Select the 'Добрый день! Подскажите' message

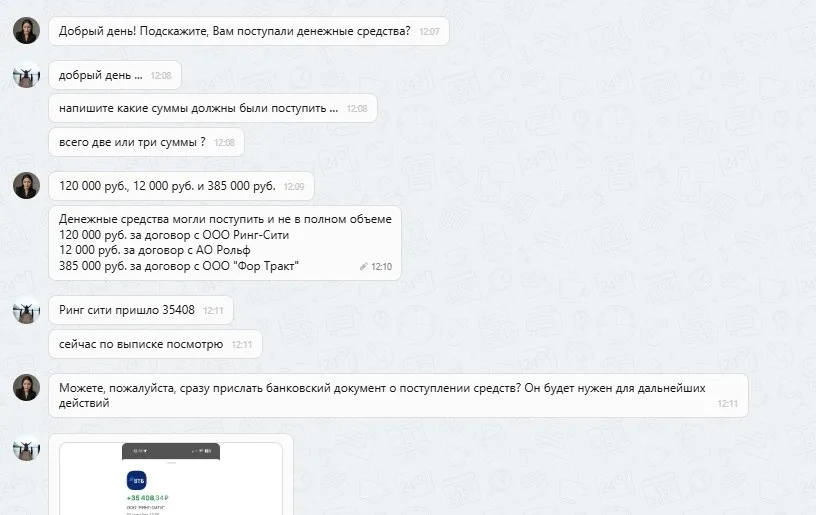click(249, 31)
